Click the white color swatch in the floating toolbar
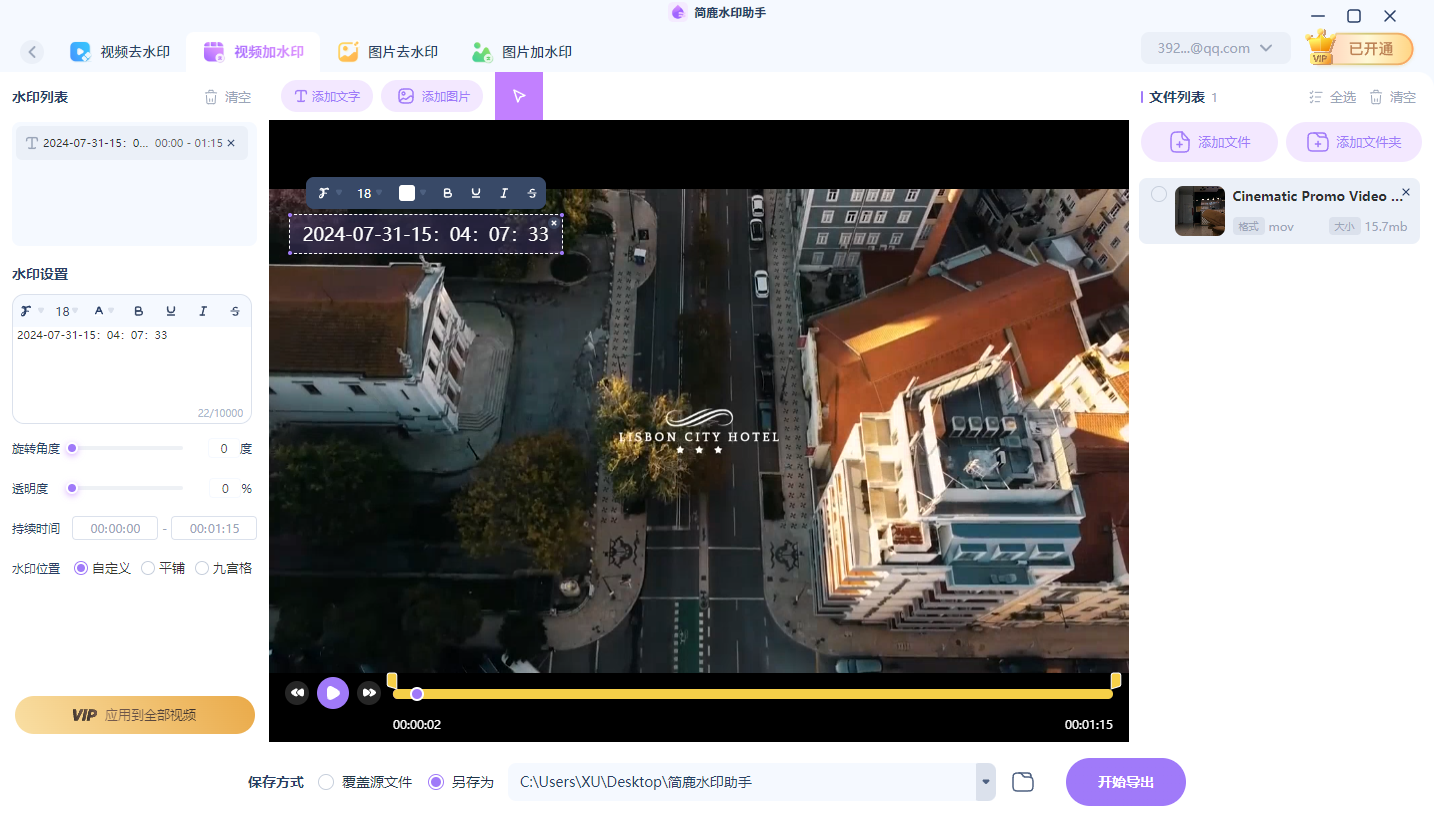1434x822 pixels. (407, 193)
